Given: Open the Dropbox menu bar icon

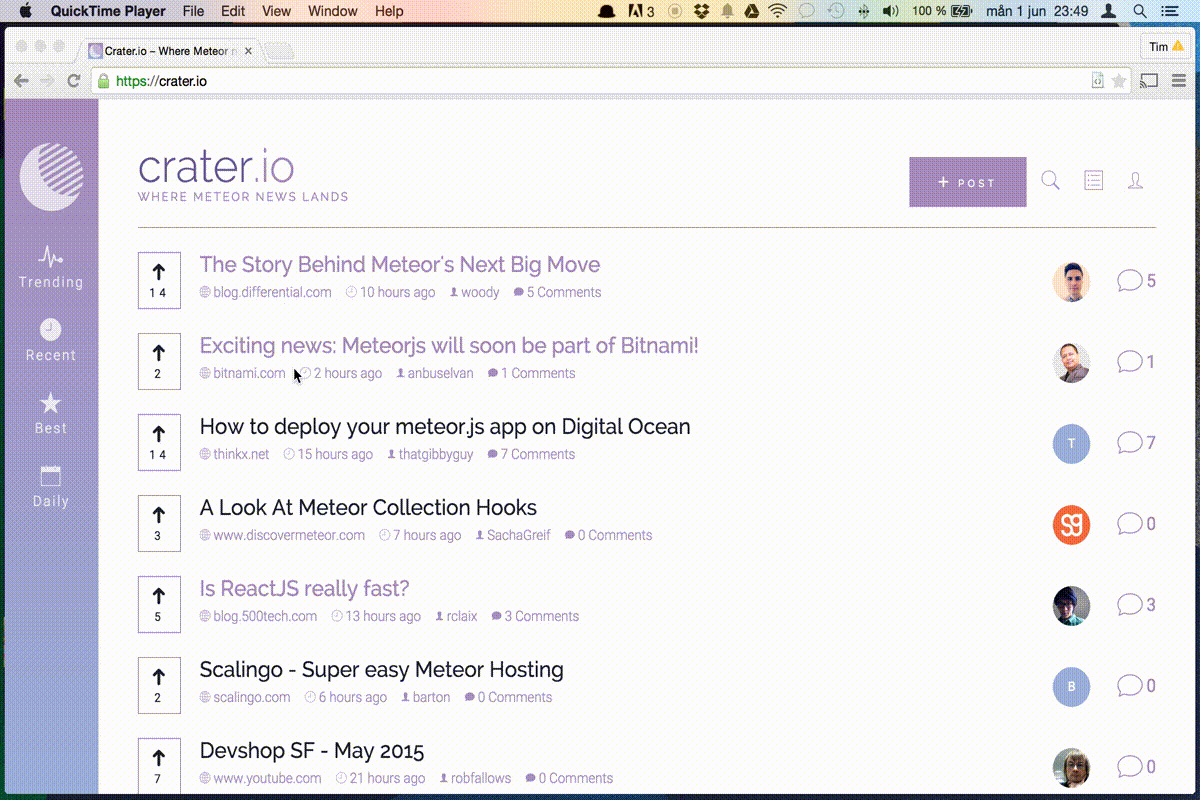Looking at the screenshot, I should (702, 12).
